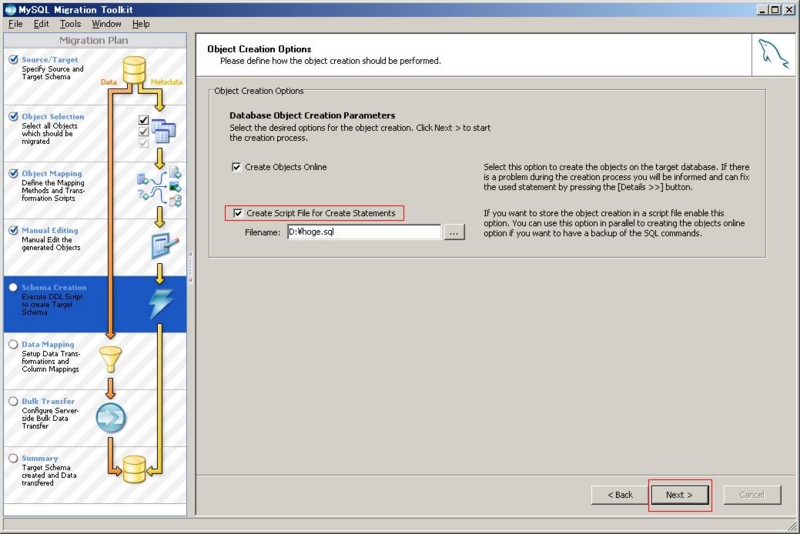Click the 'Data Mapping' step title
The height and width of the screenshot is (534, 800).
click(48, 345)
